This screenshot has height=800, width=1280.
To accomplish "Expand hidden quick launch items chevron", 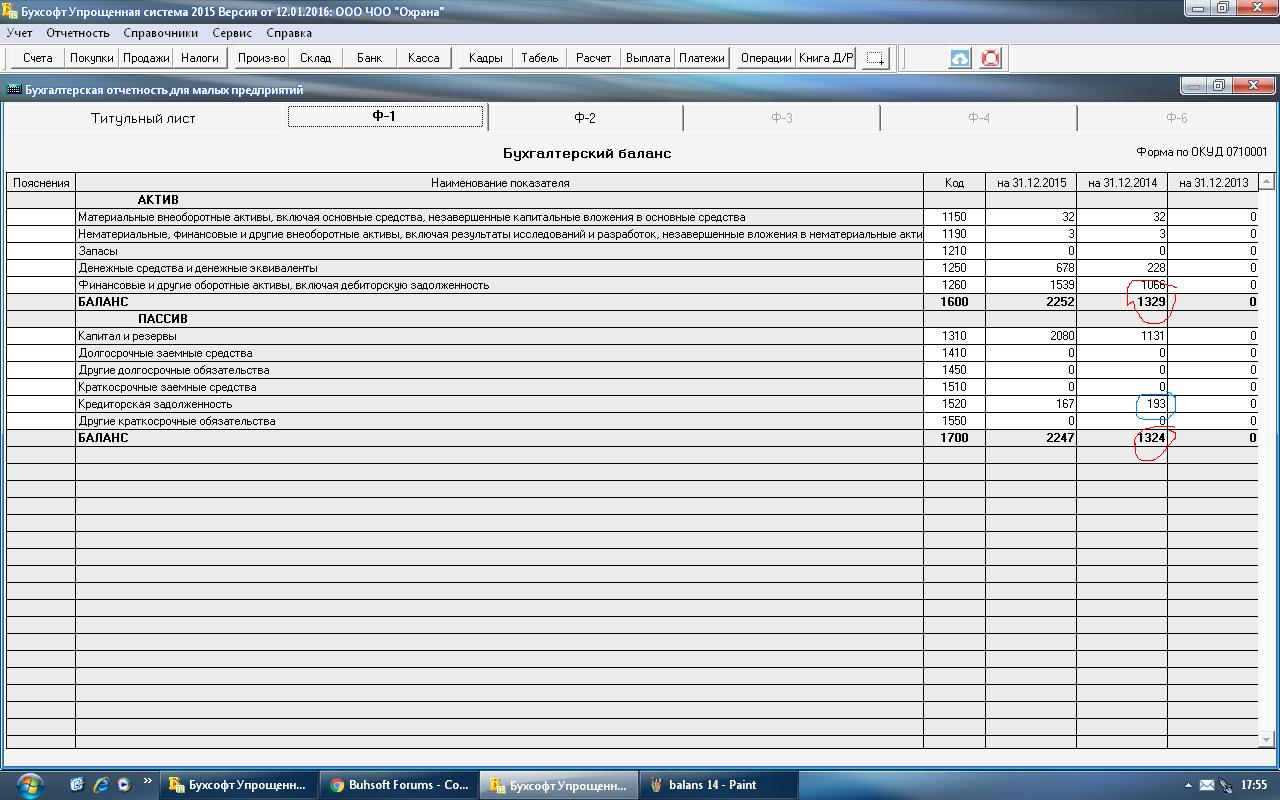I will coord(148,781).
